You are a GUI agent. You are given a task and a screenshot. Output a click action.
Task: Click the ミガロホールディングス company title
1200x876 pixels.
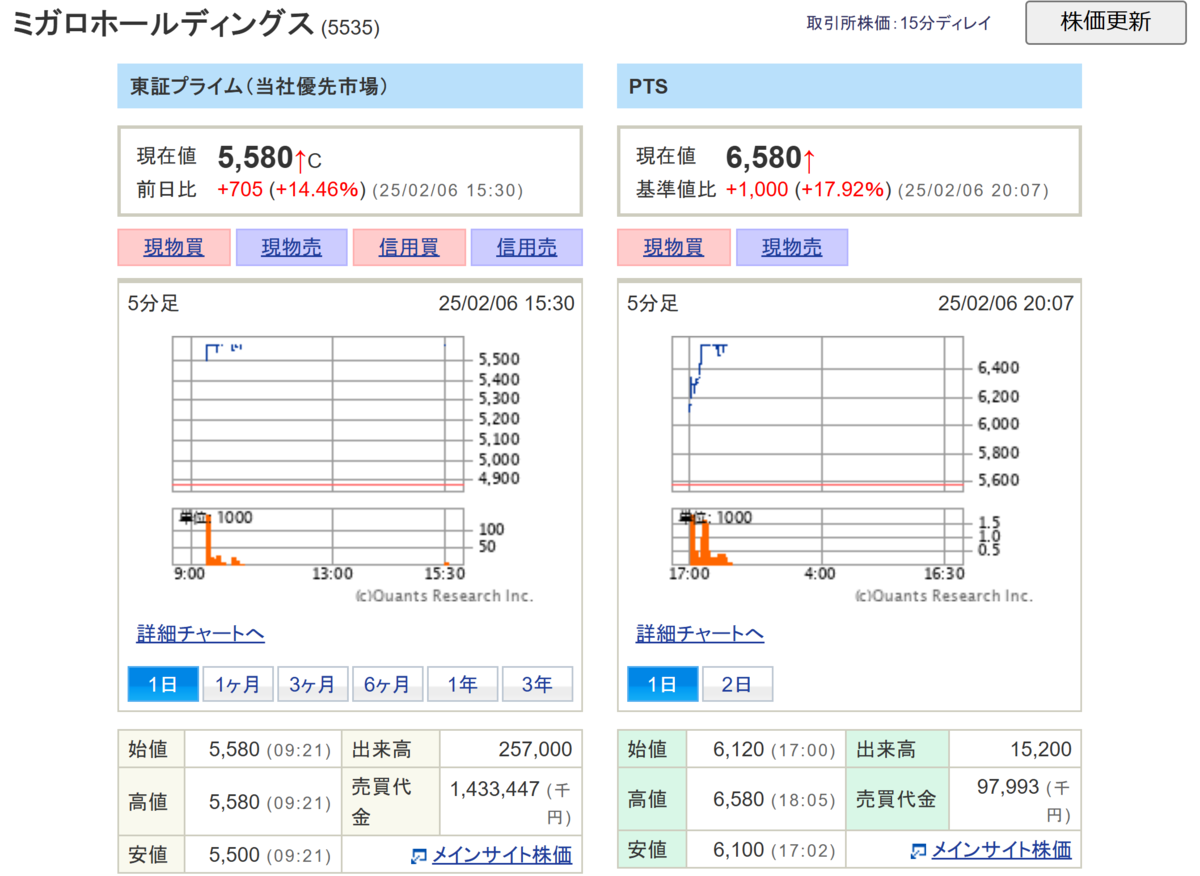click(163, 25)
